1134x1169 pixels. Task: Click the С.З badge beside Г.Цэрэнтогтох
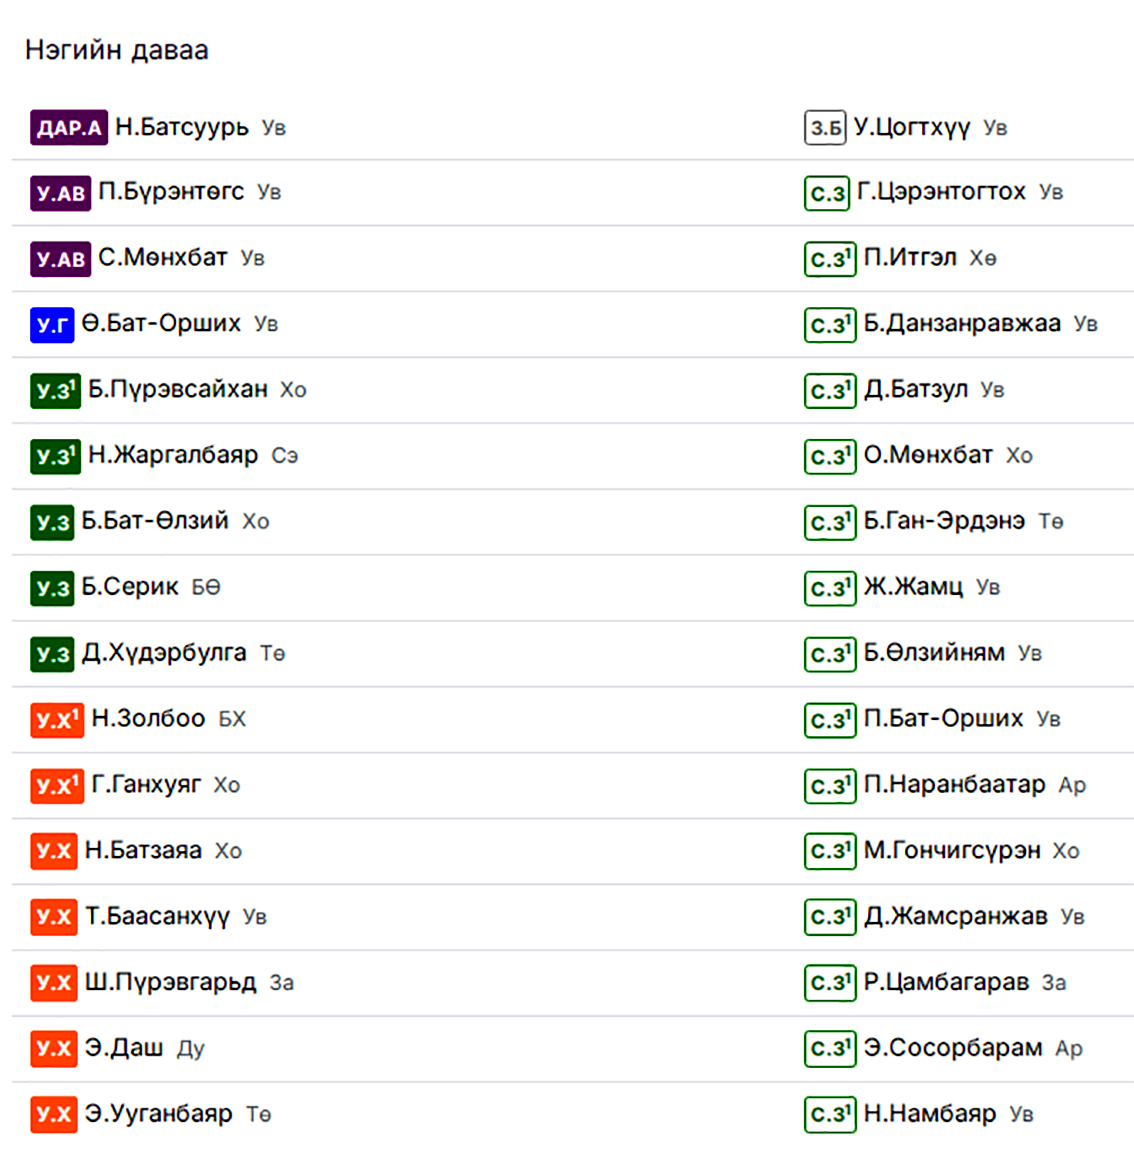(827, 193)
